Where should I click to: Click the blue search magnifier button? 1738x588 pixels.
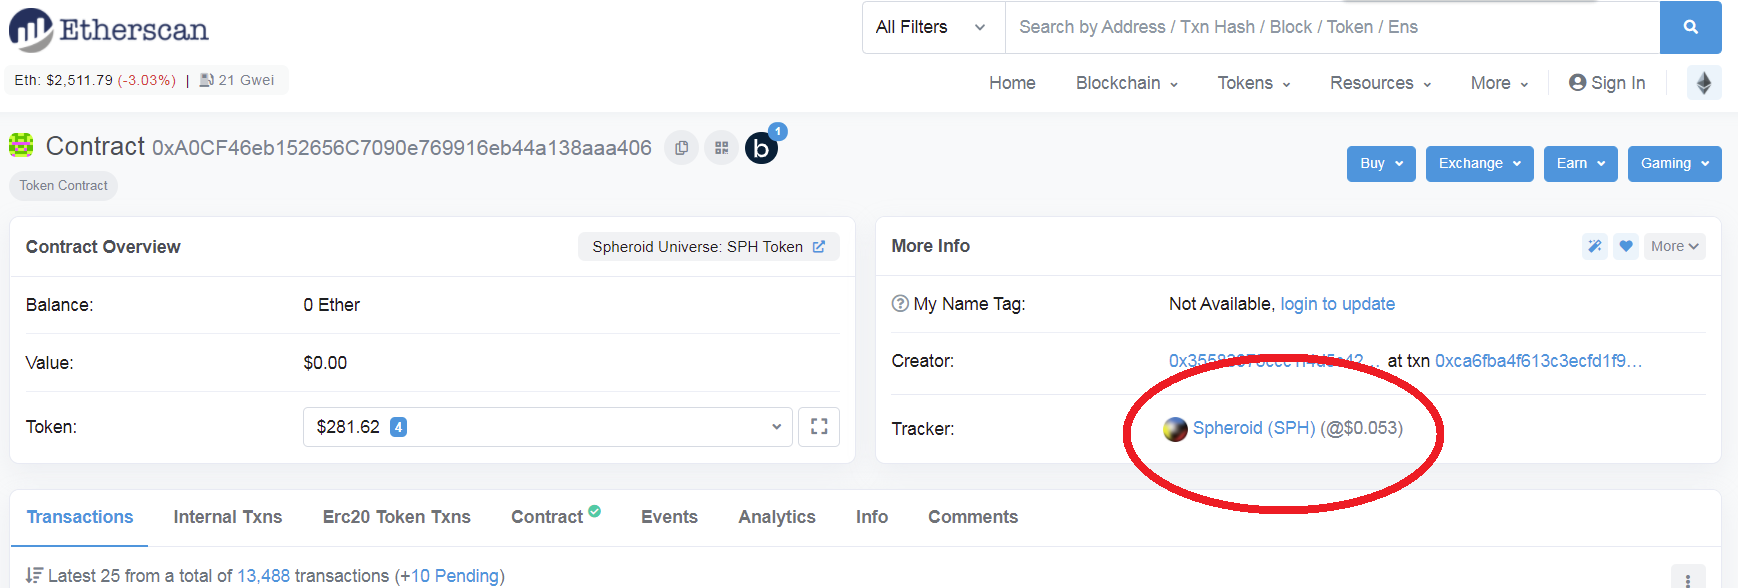pyautogui.click(x=1690, y=27)
